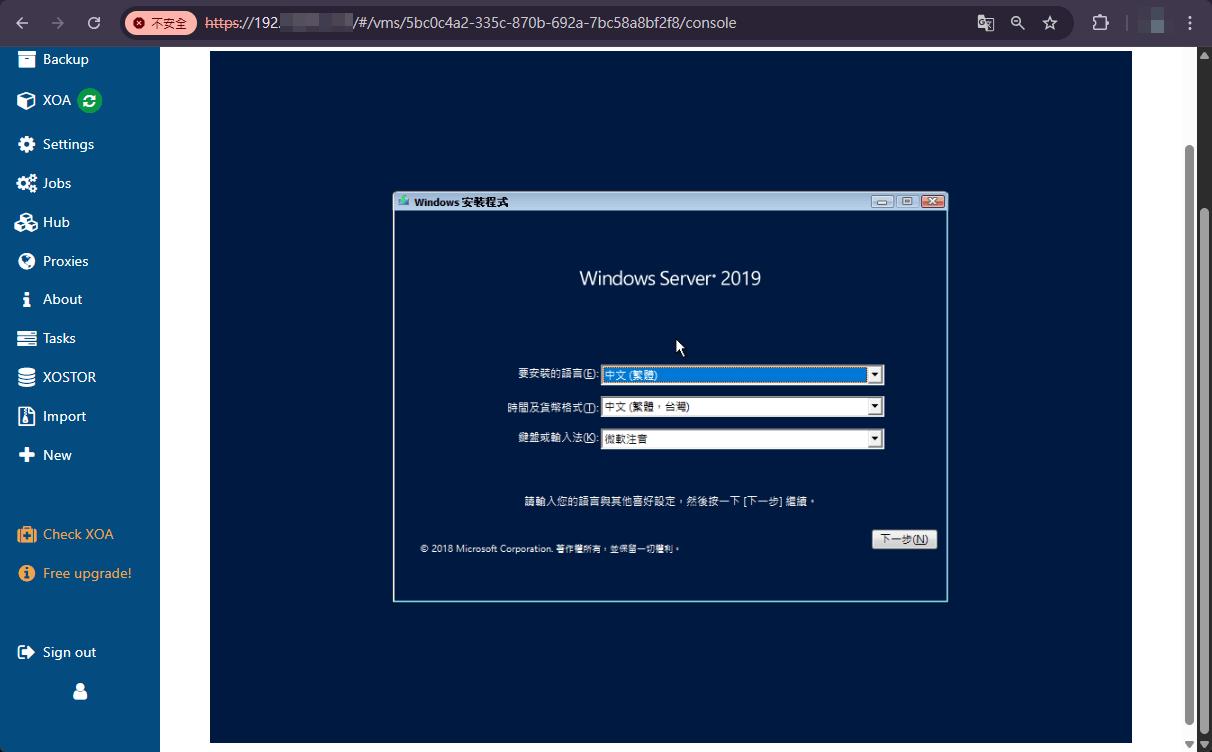Click the translate page icon in address bar
Image resolution: width=1212 pixels, height=752 pixels.
(x=985, y=22)
